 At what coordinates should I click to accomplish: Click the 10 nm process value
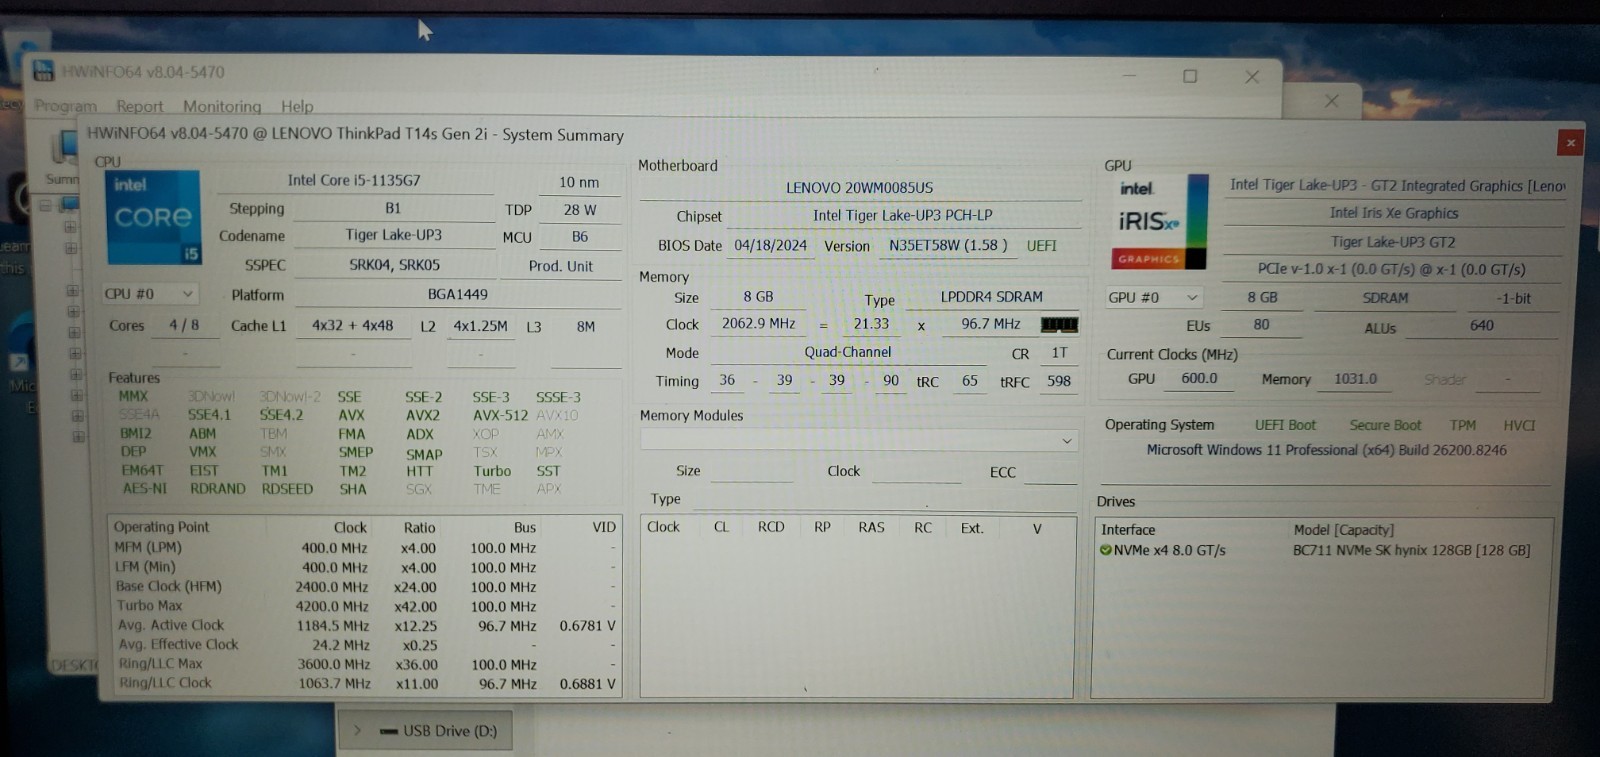pos(579,182)
